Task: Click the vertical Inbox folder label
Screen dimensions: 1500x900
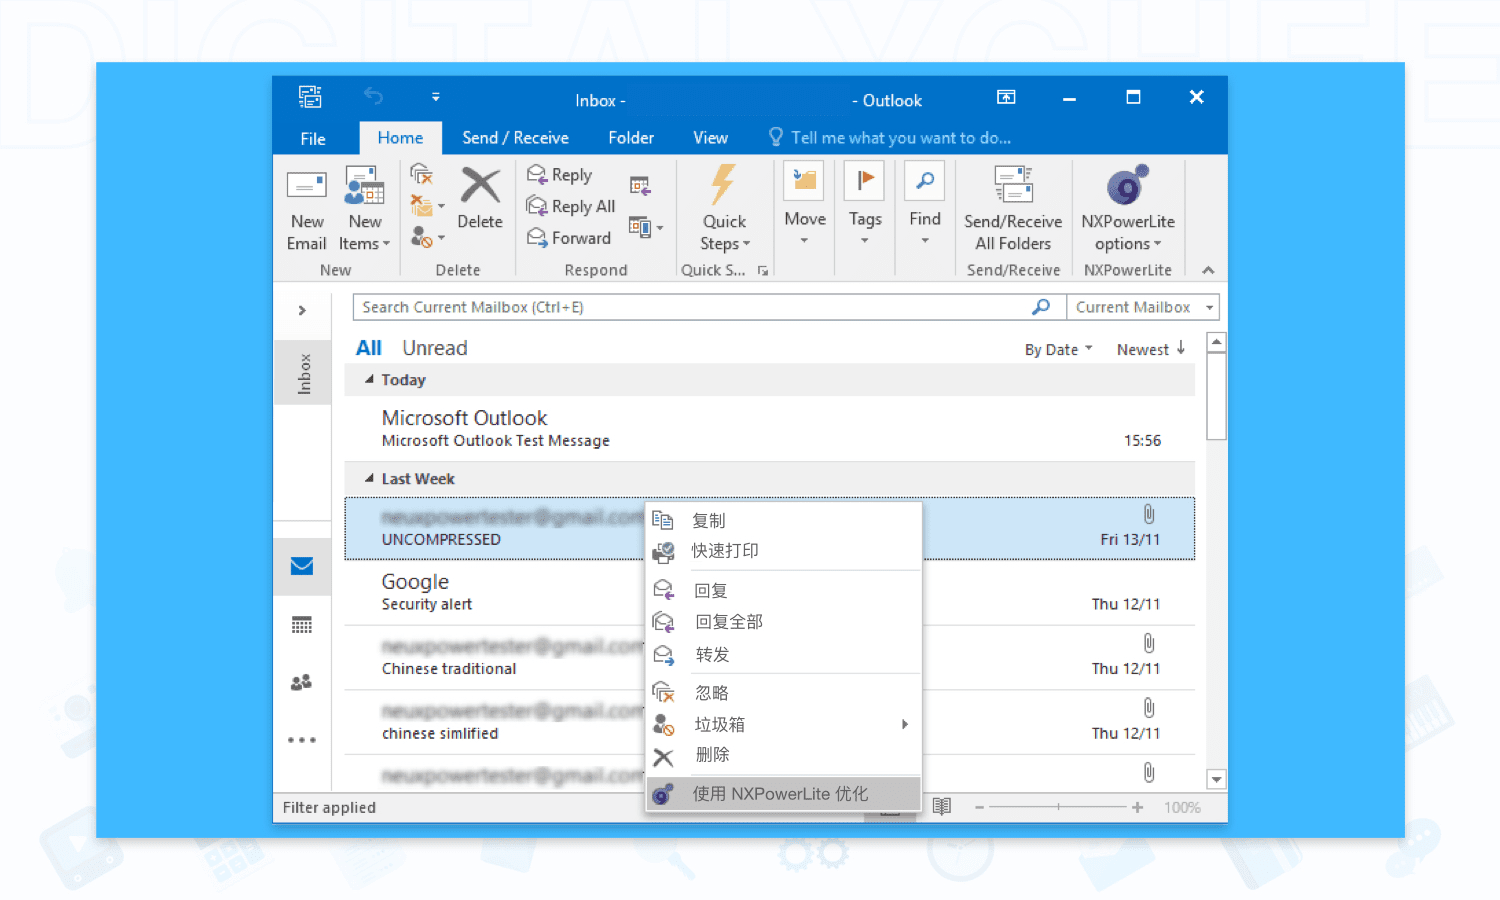Action: tap(304, 374)
